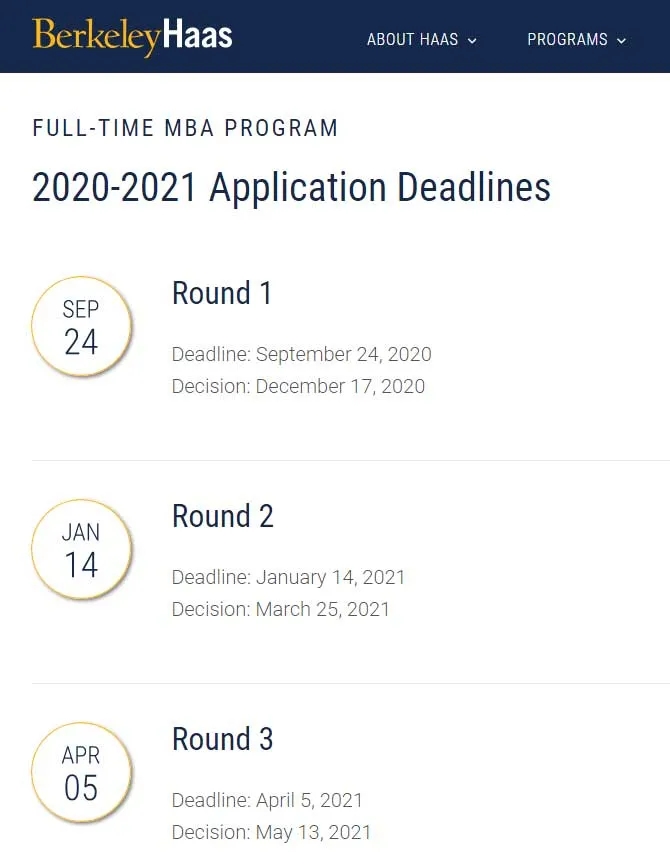The height and width of the screenshot is (866, 670).
Task: Expand the chevron beside Programs
Action: coord(621,41)
